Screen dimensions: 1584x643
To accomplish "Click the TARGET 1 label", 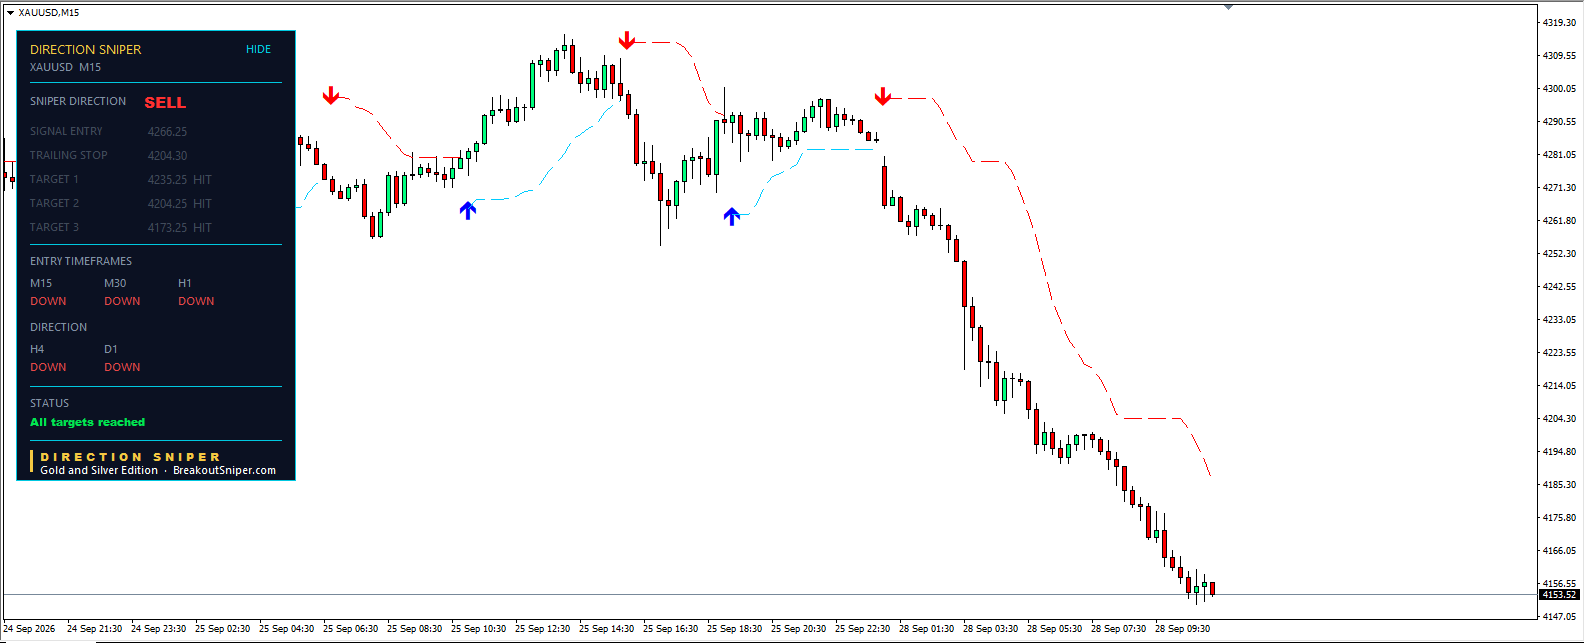I will [54, 179].
